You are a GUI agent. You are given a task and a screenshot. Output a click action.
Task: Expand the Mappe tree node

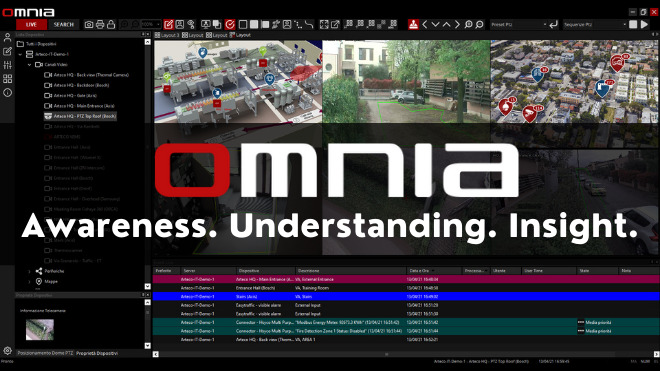tap(29, 281)
